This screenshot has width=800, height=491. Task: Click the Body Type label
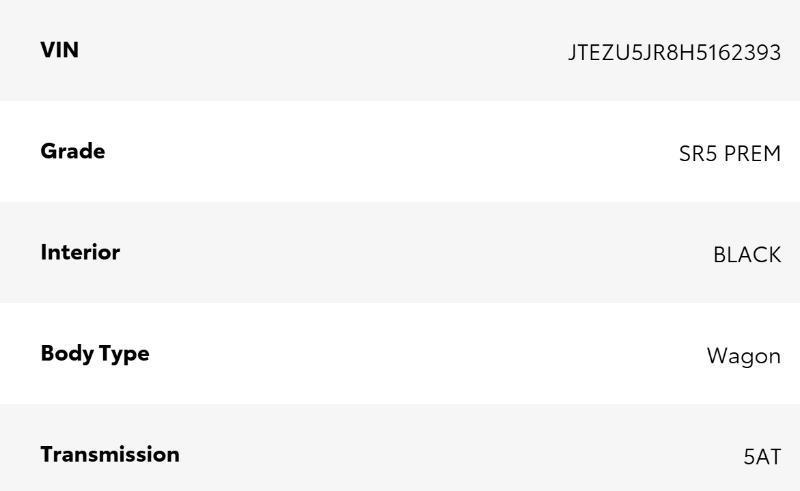(x=94, y=353)
